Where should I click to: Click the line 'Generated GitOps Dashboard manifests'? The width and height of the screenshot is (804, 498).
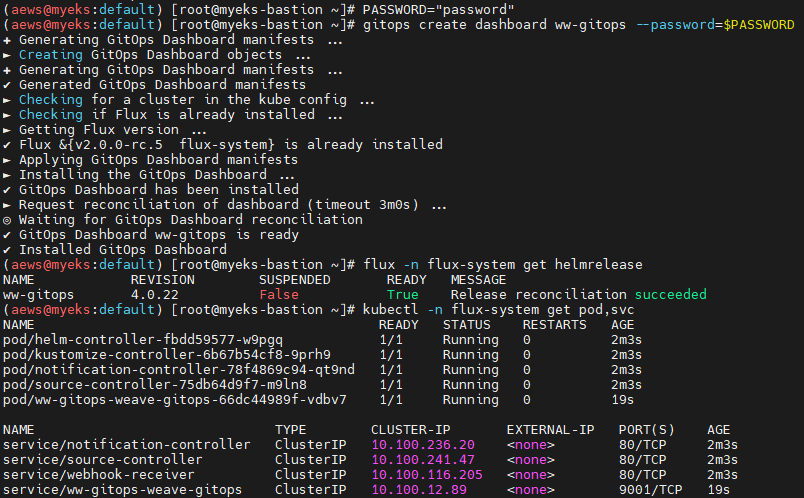[162, 85]
